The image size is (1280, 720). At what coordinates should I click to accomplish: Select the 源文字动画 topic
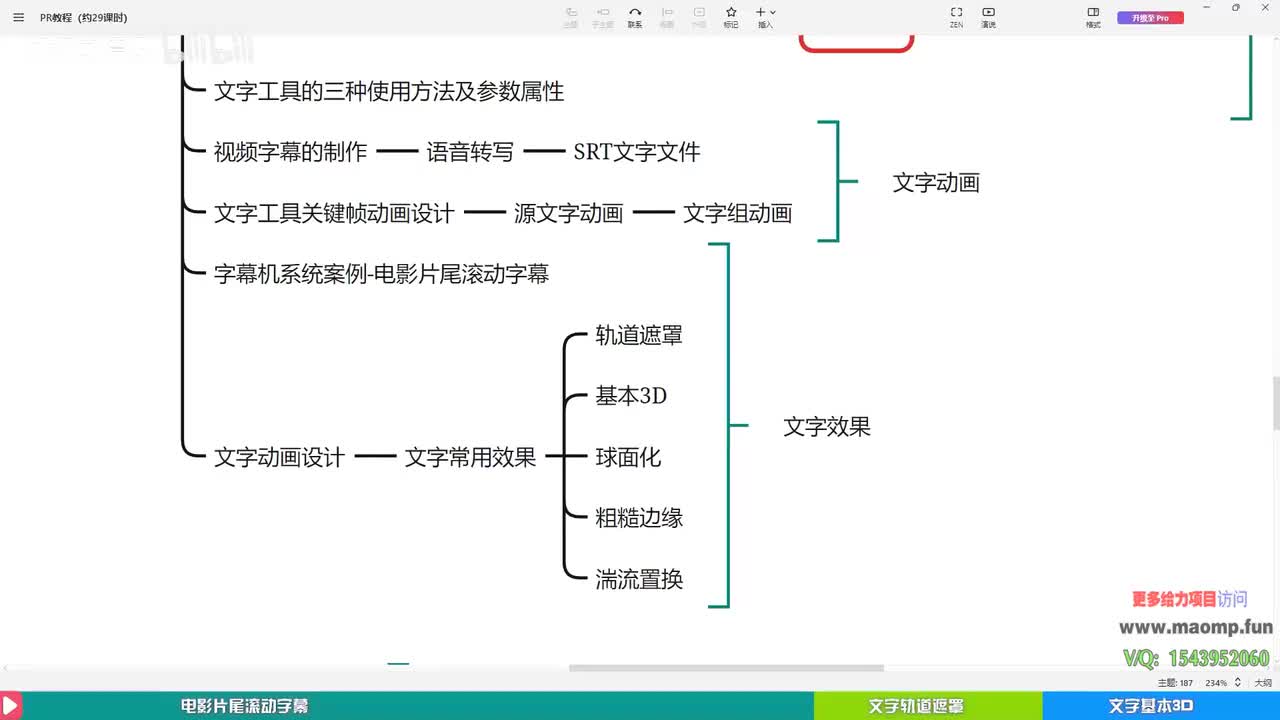point(568,213)
